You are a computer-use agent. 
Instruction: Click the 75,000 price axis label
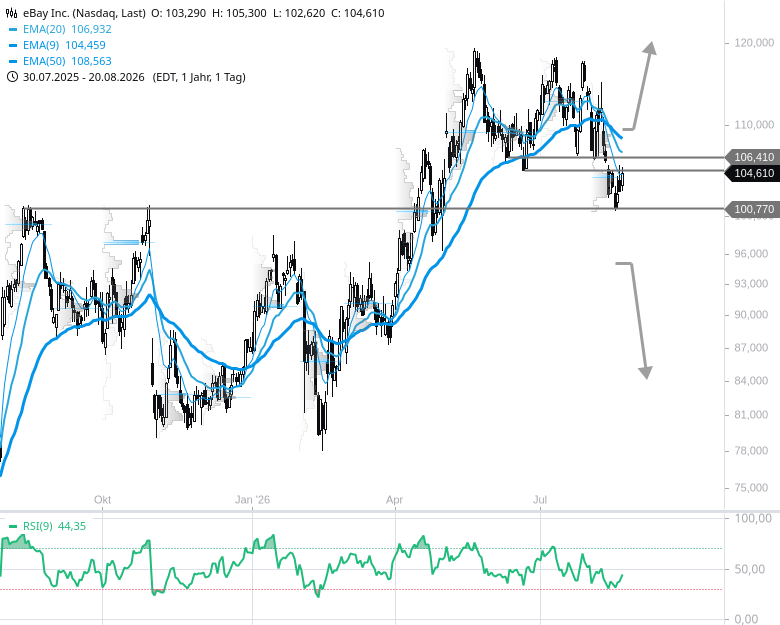pyautogui.click(x=751, y=488)
